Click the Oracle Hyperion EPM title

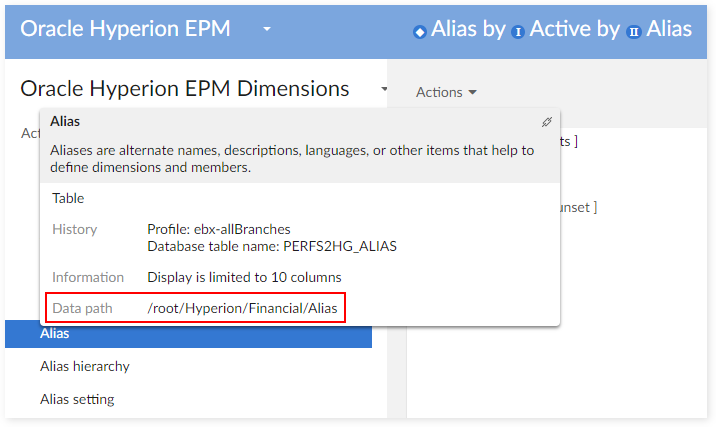(x=125, y=28)
